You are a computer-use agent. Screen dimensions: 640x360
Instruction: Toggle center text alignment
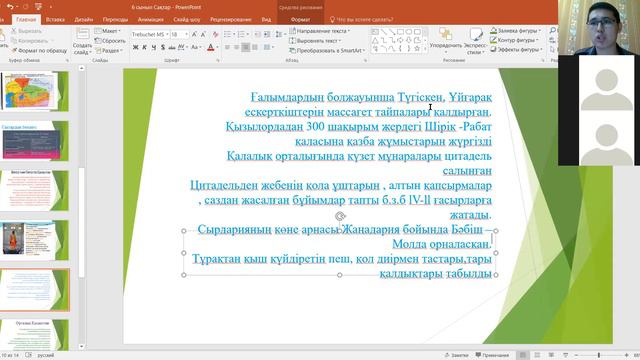[x=236, y=47]
